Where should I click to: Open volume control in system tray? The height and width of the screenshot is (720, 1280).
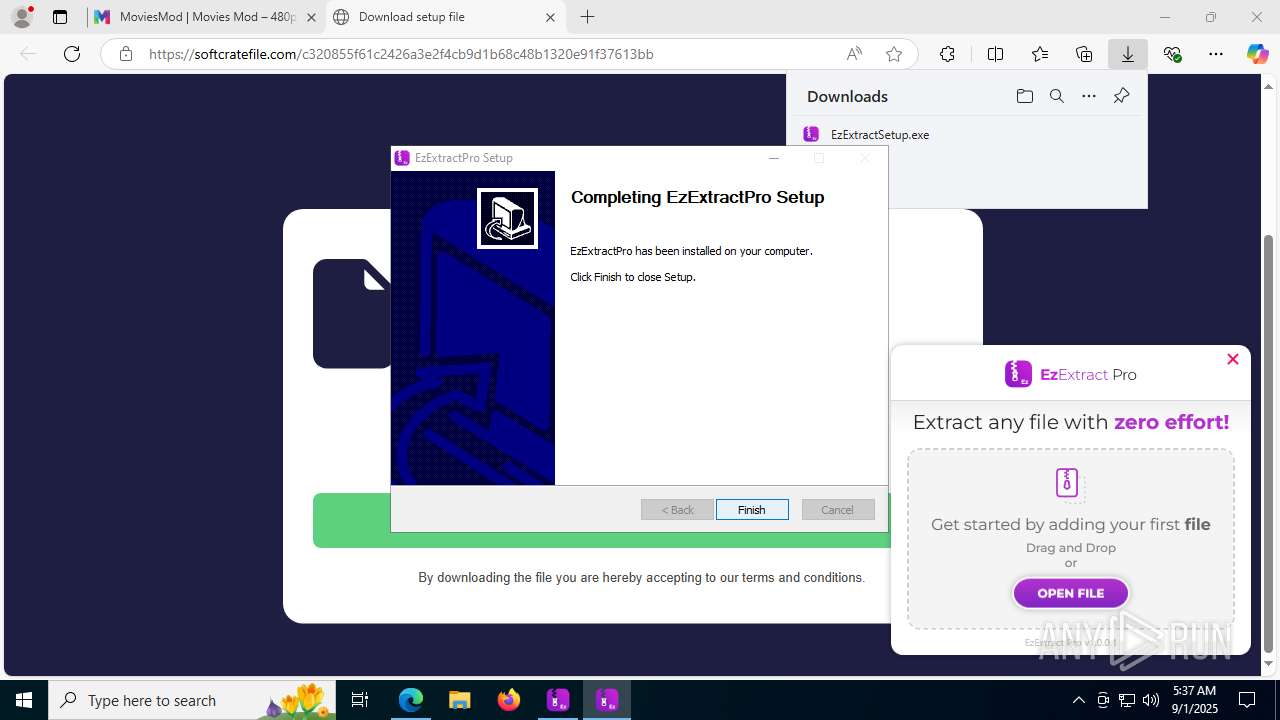[1151, 700]
